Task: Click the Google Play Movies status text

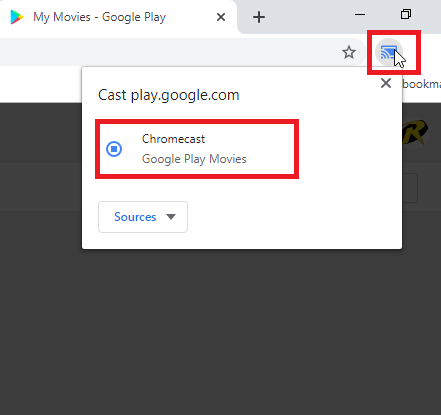Action: [x=194, y=159]
